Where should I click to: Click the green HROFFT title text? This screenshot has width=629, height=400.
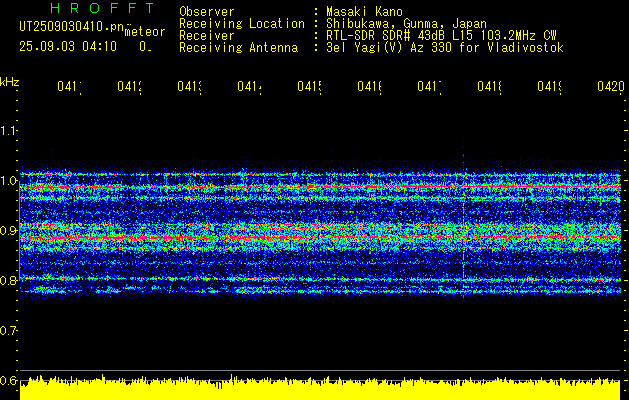(102, 8)
